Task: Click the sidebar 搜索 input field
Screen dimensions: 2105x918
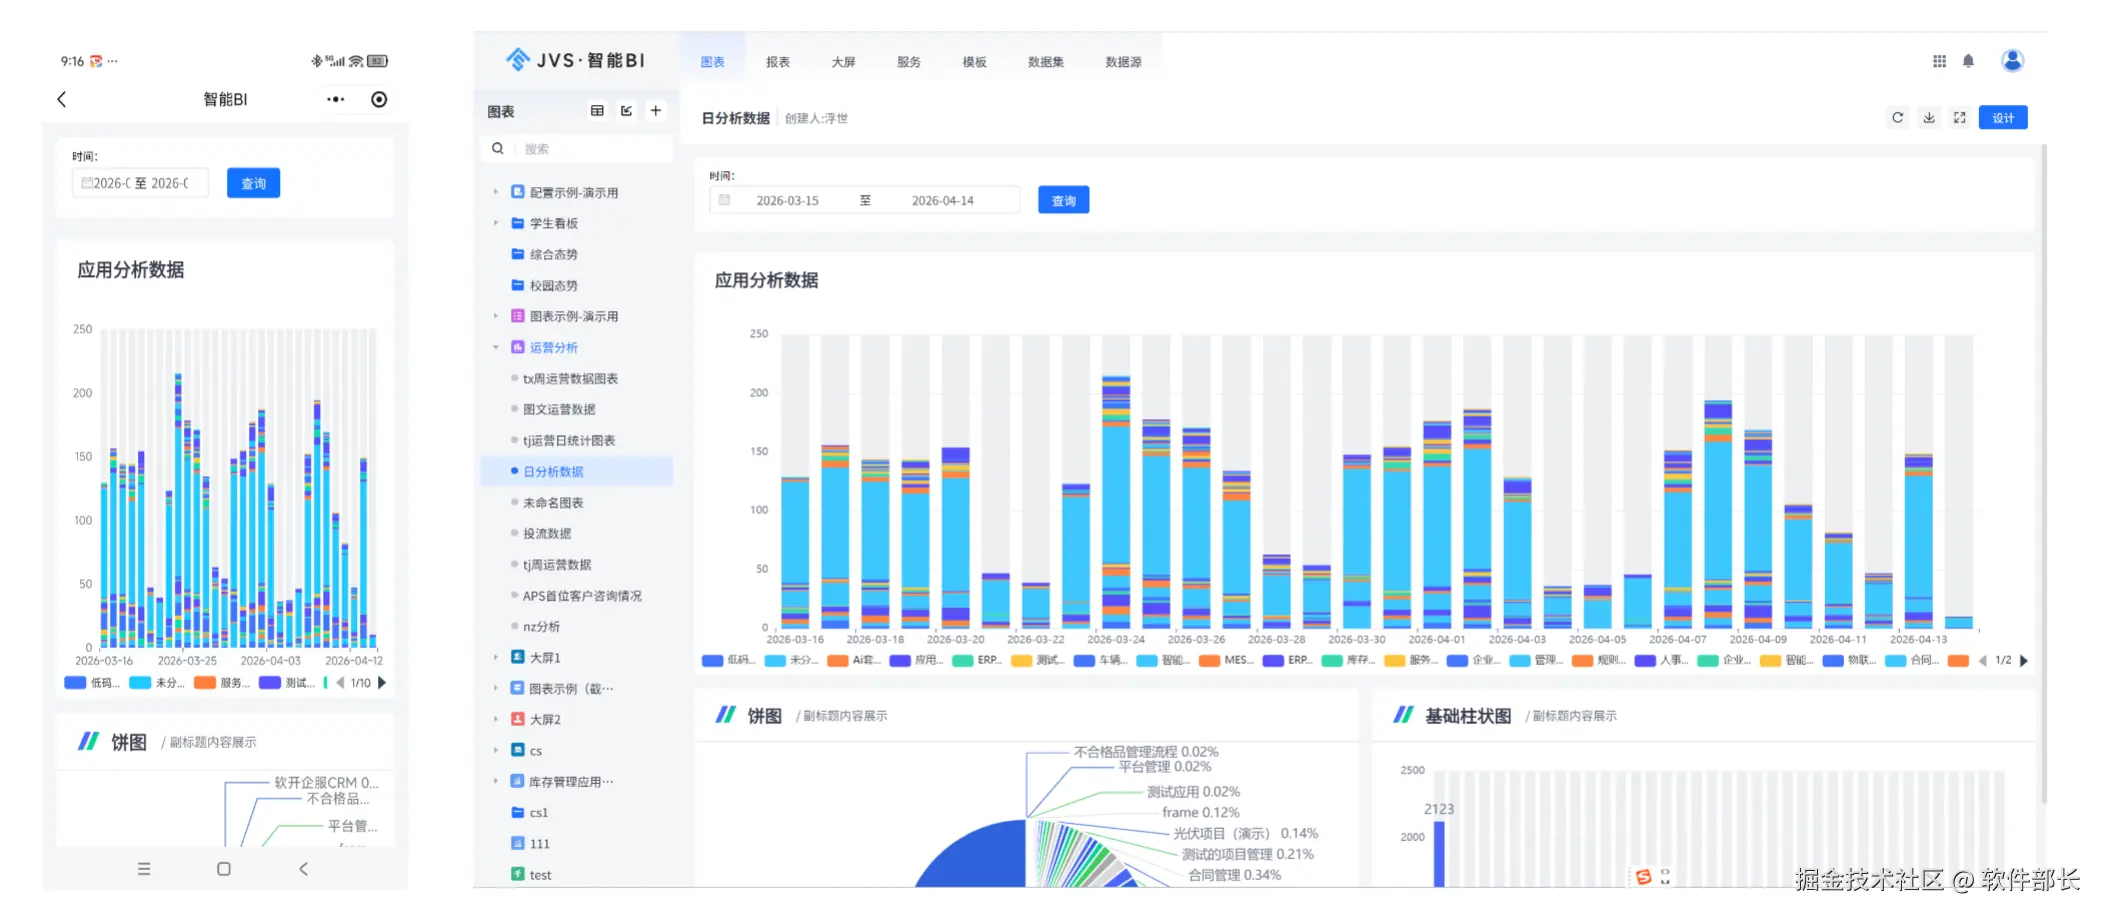Action: 594,149
